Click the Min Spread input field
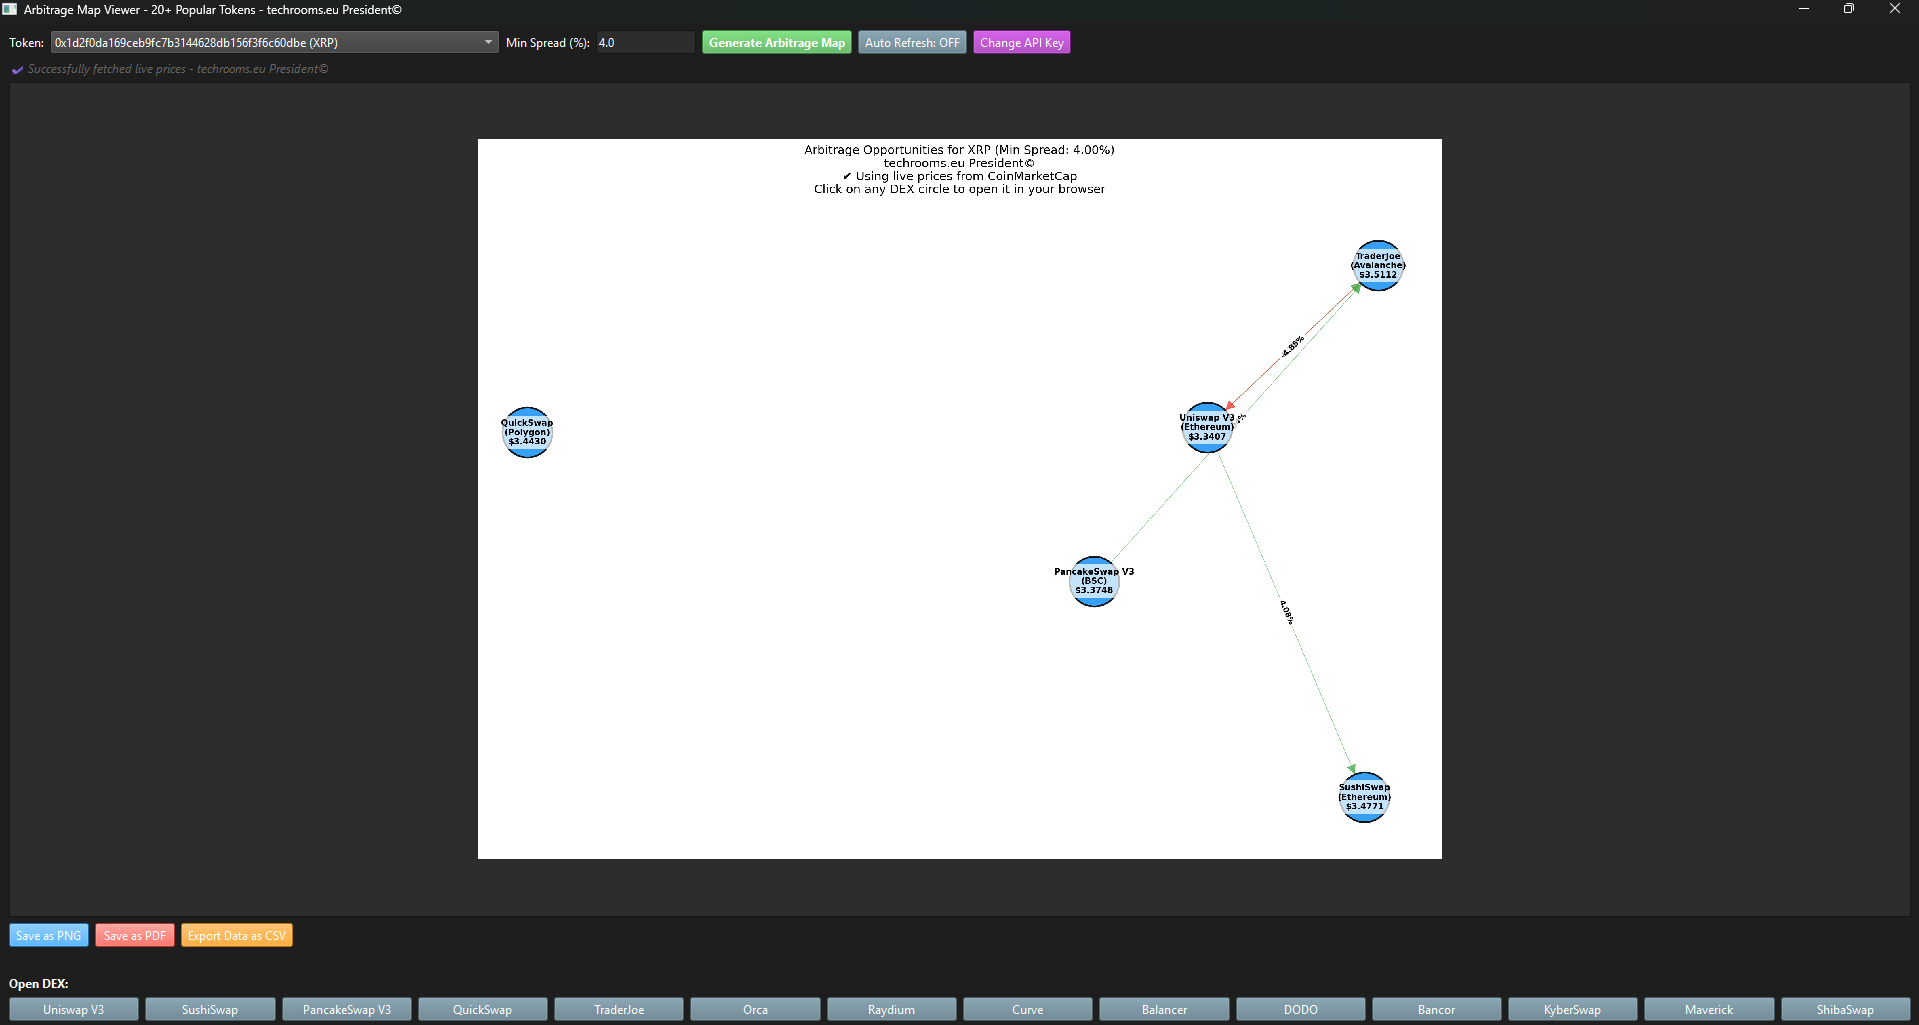Viewport: 1919px width, 1025px height. click(644, 43)
